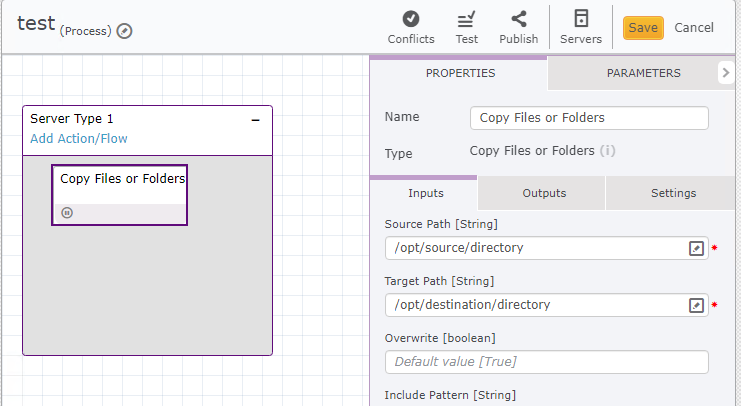The image size is (741, 406).
Task: Collapse the Server Type 1 container
Action: 255,119
